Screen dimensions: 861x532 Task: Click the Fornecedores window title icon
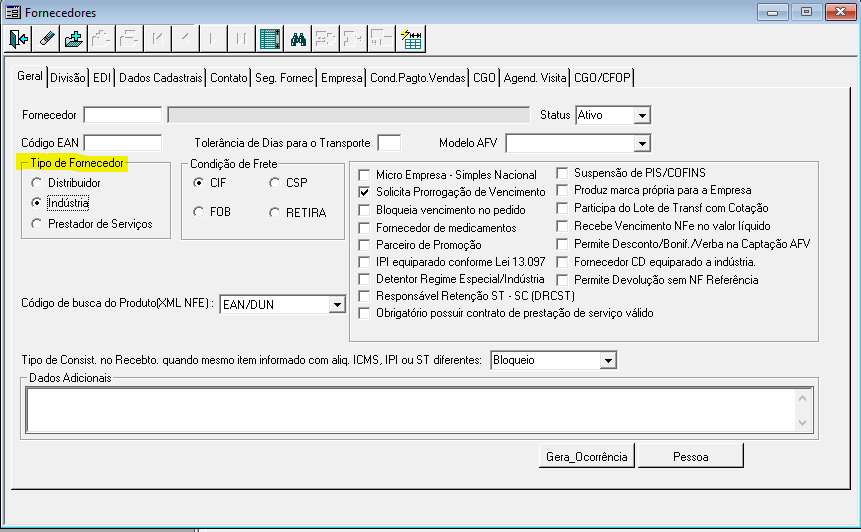point(13,12)
